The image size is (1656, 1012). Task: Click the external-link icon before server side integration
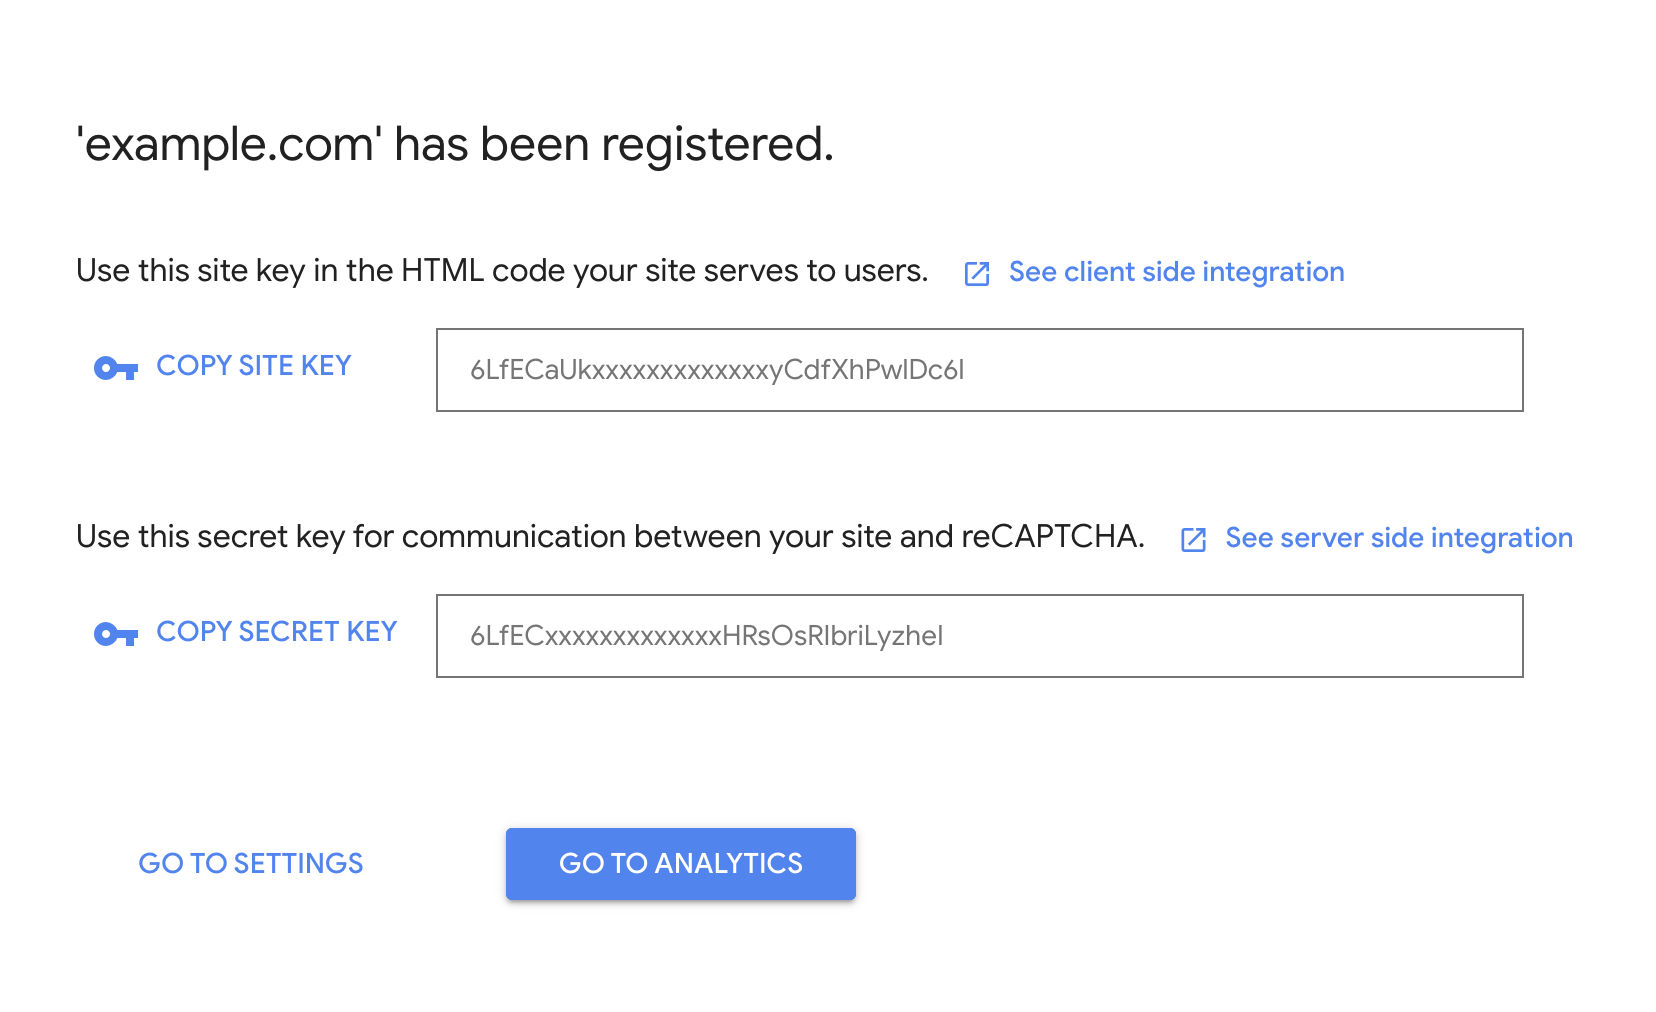pyautogui.click(x=1194, y=539)
